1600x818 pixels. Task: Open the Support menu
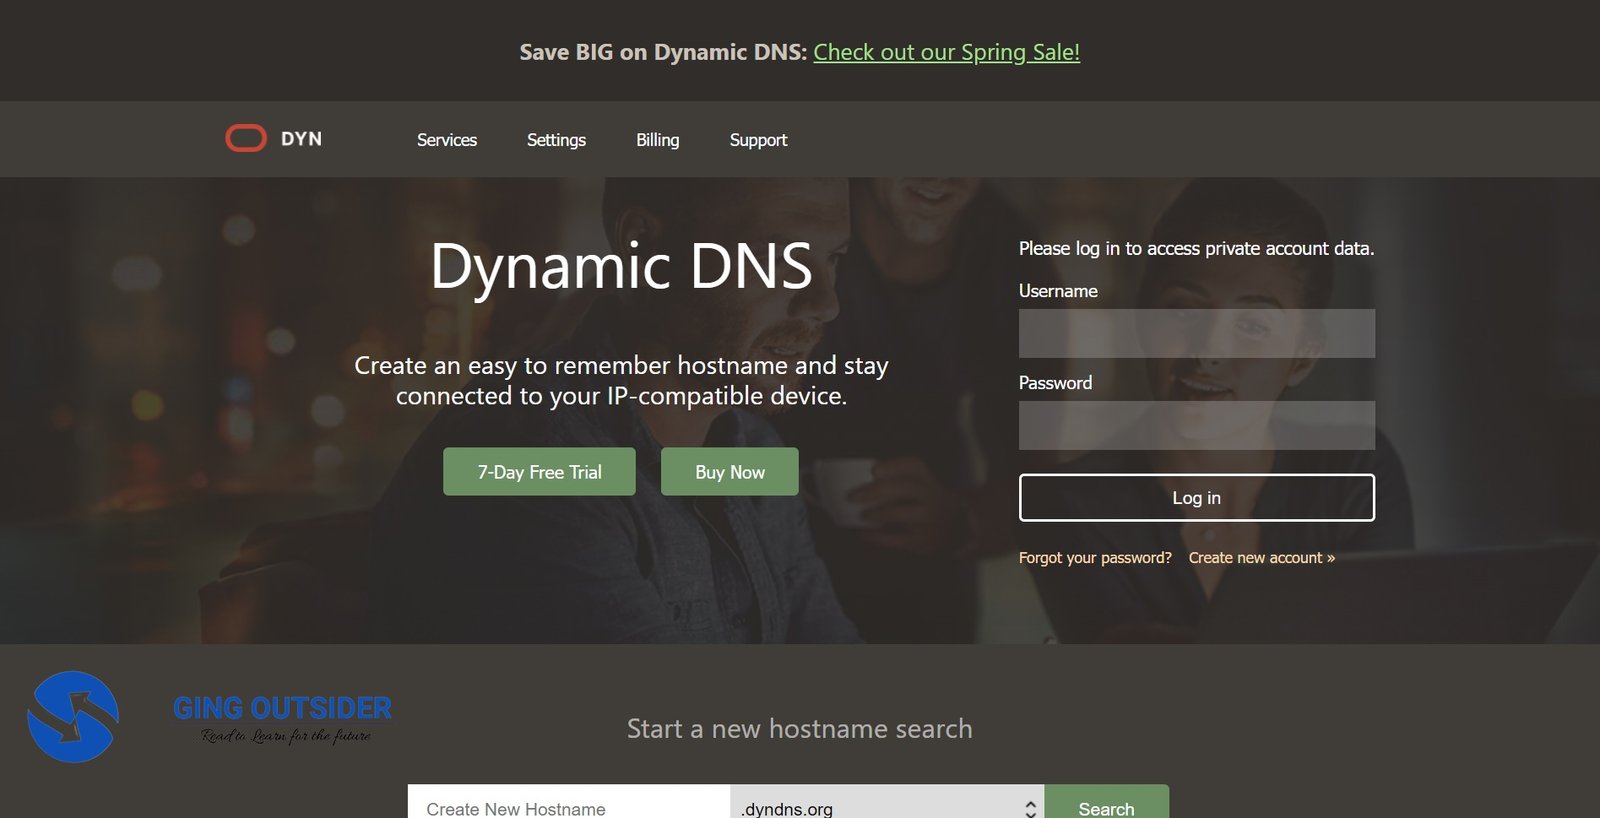(x=758, y=140)
